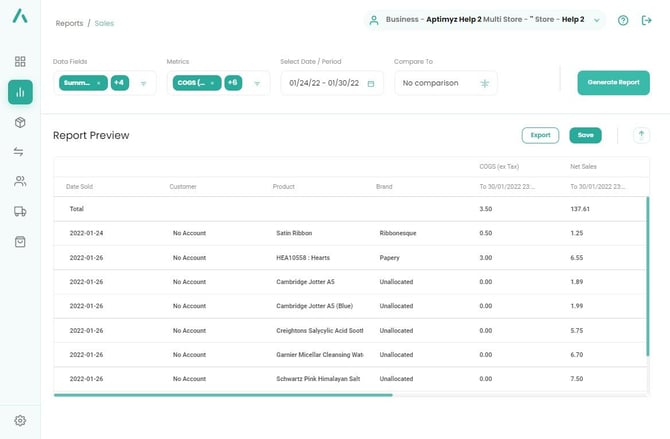
Task: Remove the COGS chip from Metrics
Action: (x=212, y=83)
